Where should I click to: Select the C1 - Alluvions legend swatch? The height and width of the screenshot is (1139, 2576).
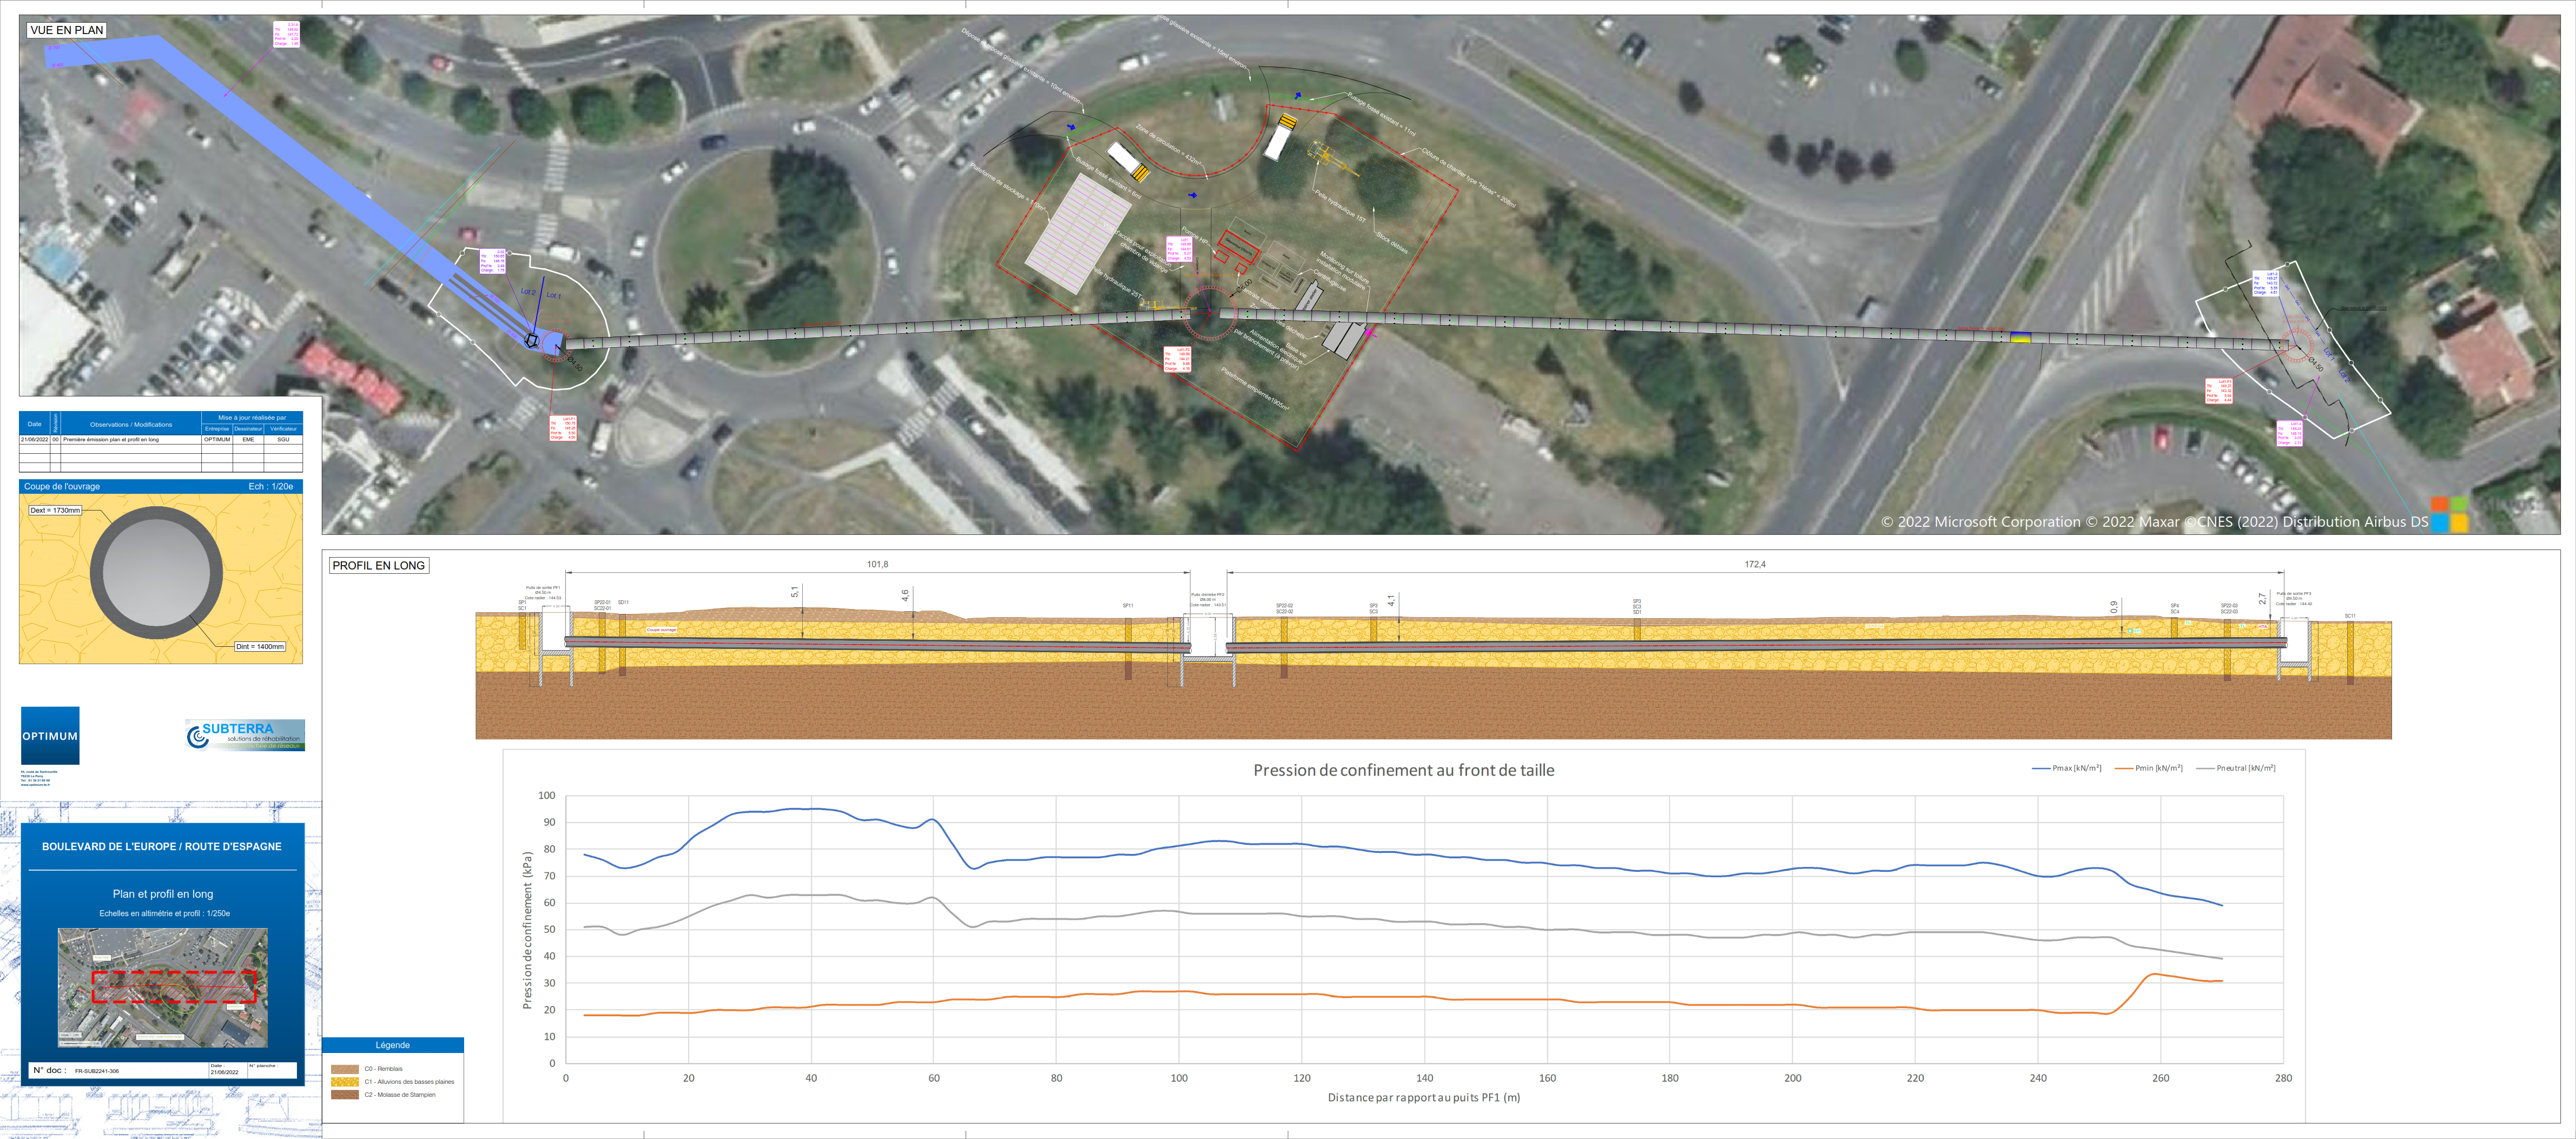click(x=345, y=1082)
